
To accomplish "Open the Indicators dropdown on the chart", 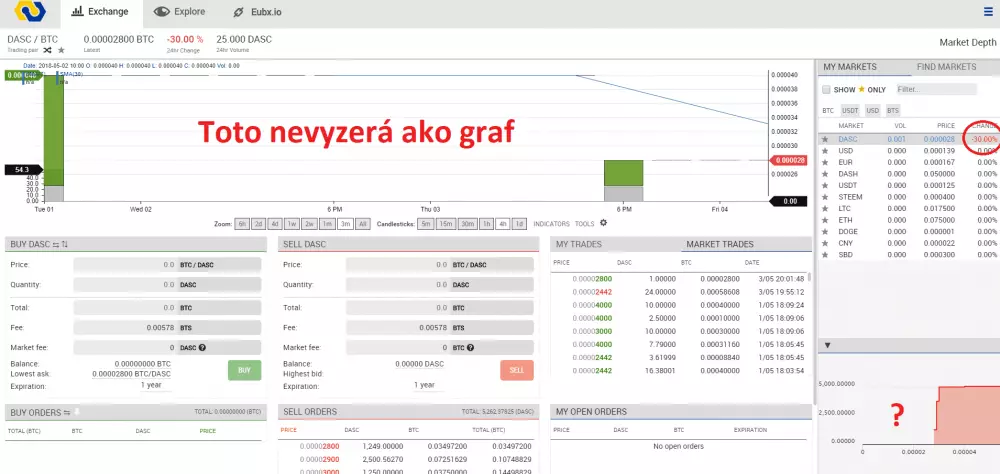I will [551, 224].
